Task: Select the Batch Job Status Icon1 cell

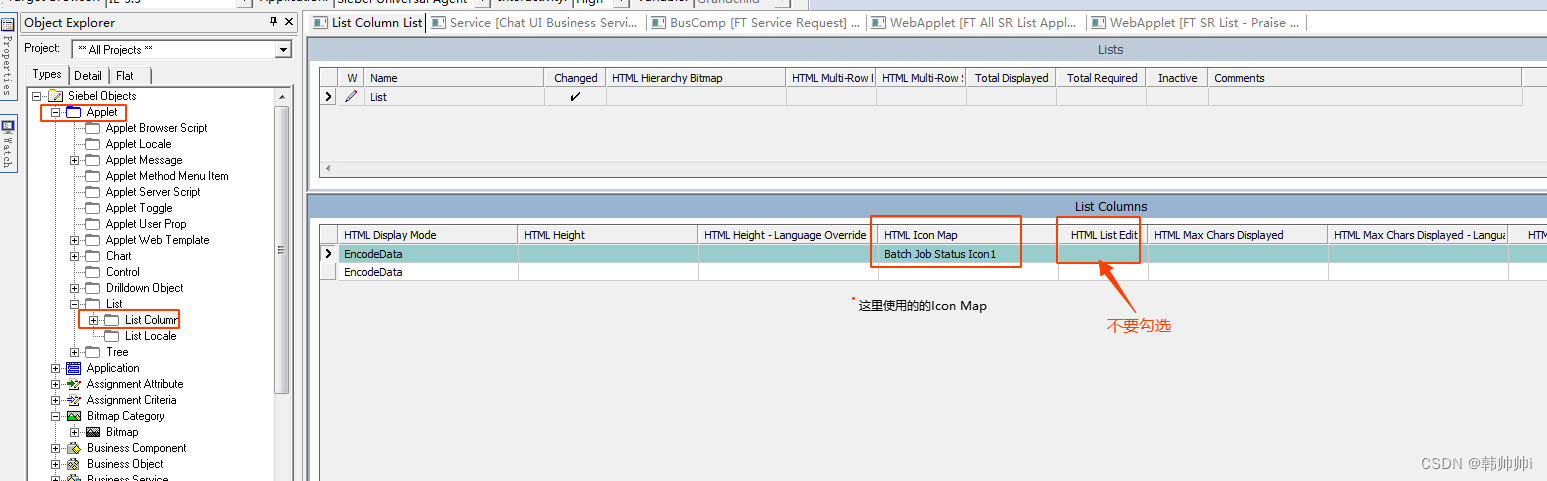Action: pos(968,254)
